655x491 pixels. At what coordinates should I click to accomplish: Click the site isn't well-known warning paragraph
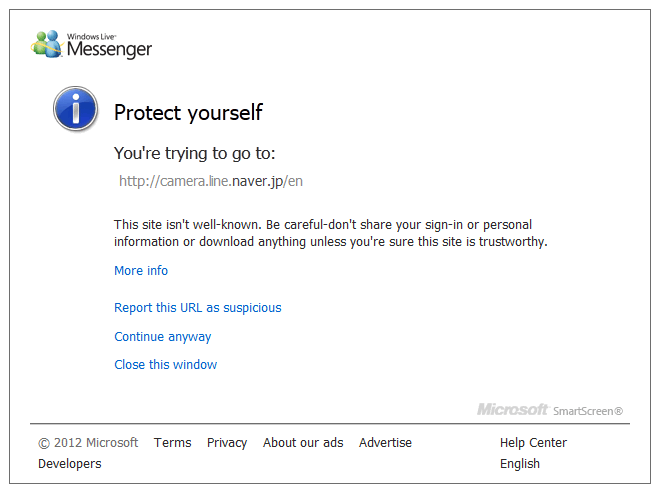pos(330,233)
